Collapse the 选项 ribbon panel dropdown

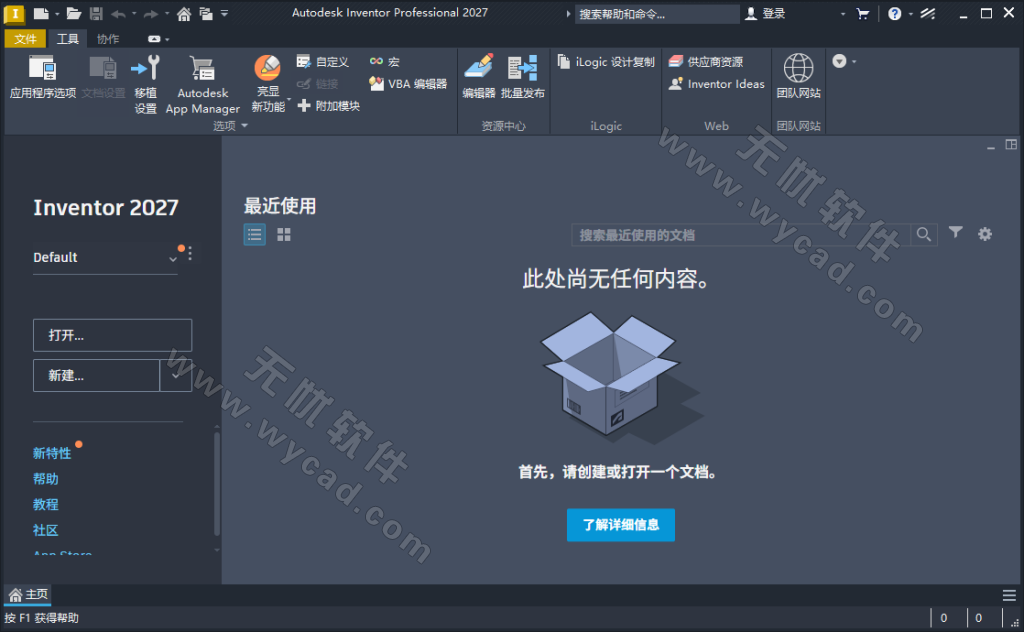point(243,125)
